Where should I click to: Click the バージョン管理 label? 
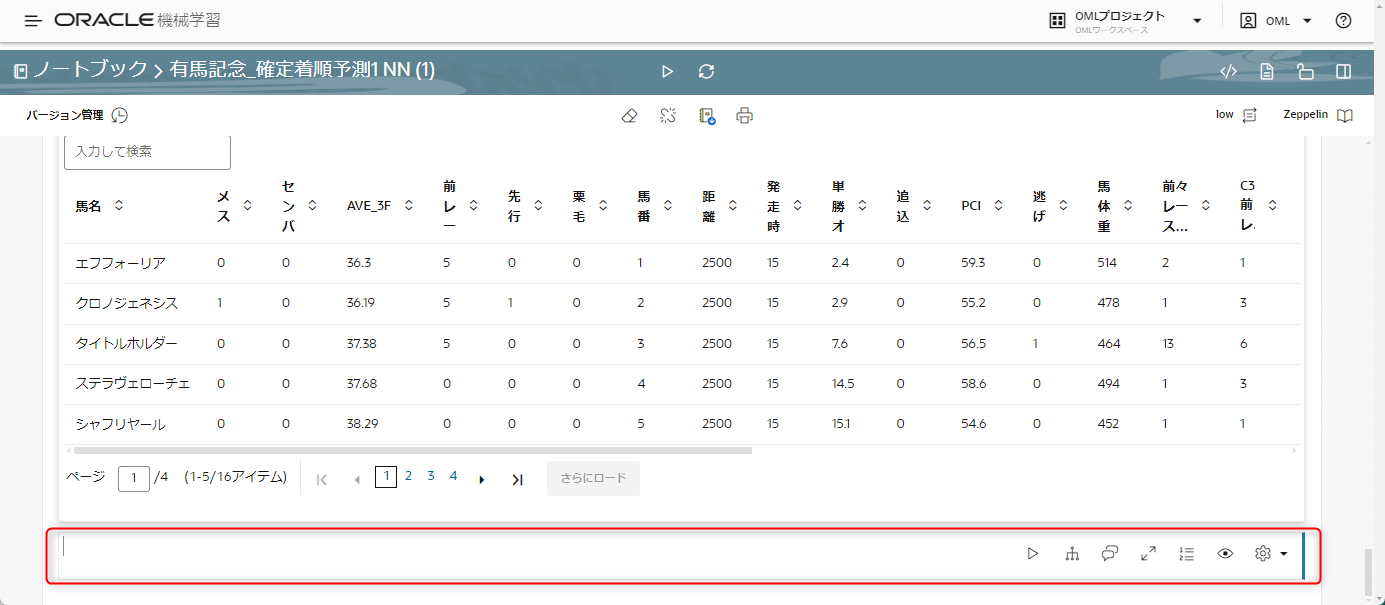[65, 115]
